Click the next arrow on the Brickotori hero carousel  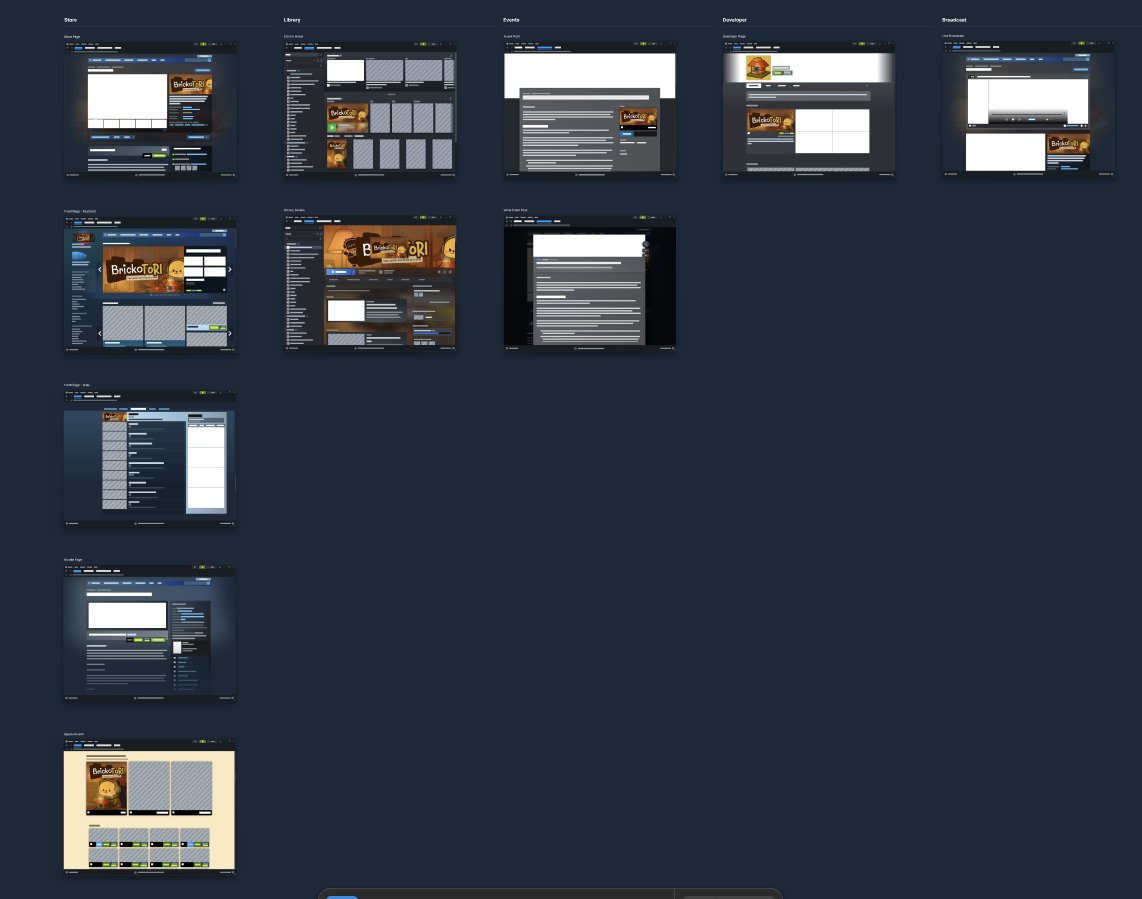230,270
